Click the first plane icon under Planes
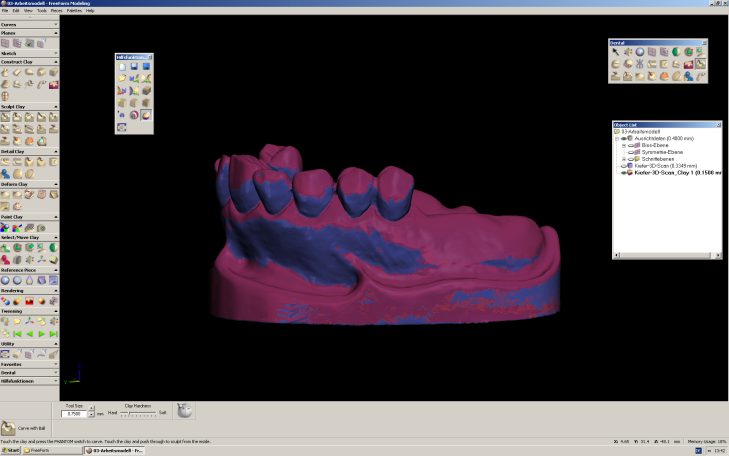The height and width of the screenshot is (456, 729). [6, 44]
